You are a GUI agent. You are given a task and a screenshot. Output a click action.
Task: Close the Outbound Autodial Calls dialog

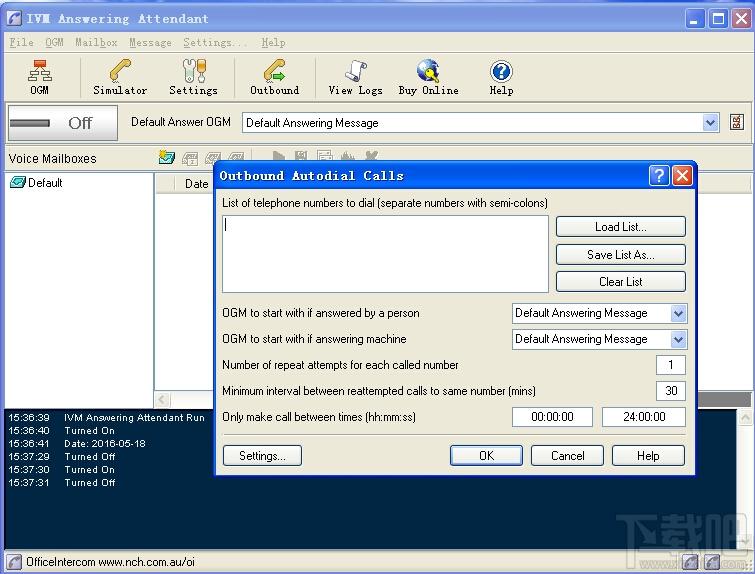(682, 175)
